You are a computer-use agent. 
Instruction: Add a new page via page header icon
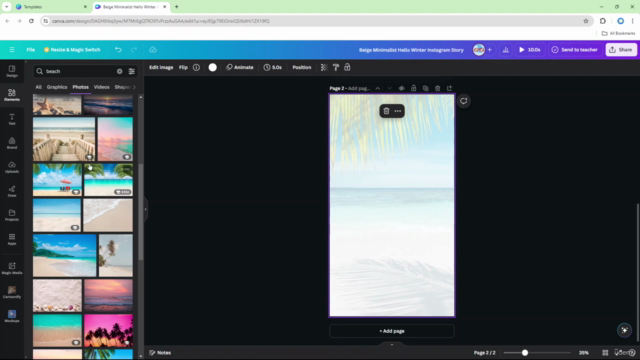449,88
